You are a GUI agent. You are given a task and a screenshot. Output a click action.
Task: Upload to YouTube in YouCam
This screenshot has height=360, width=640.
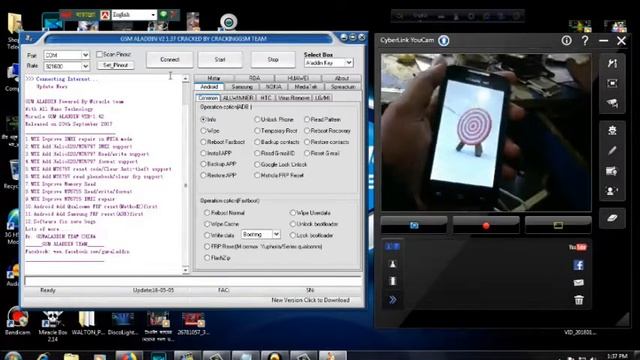click(x=578, y=247)
